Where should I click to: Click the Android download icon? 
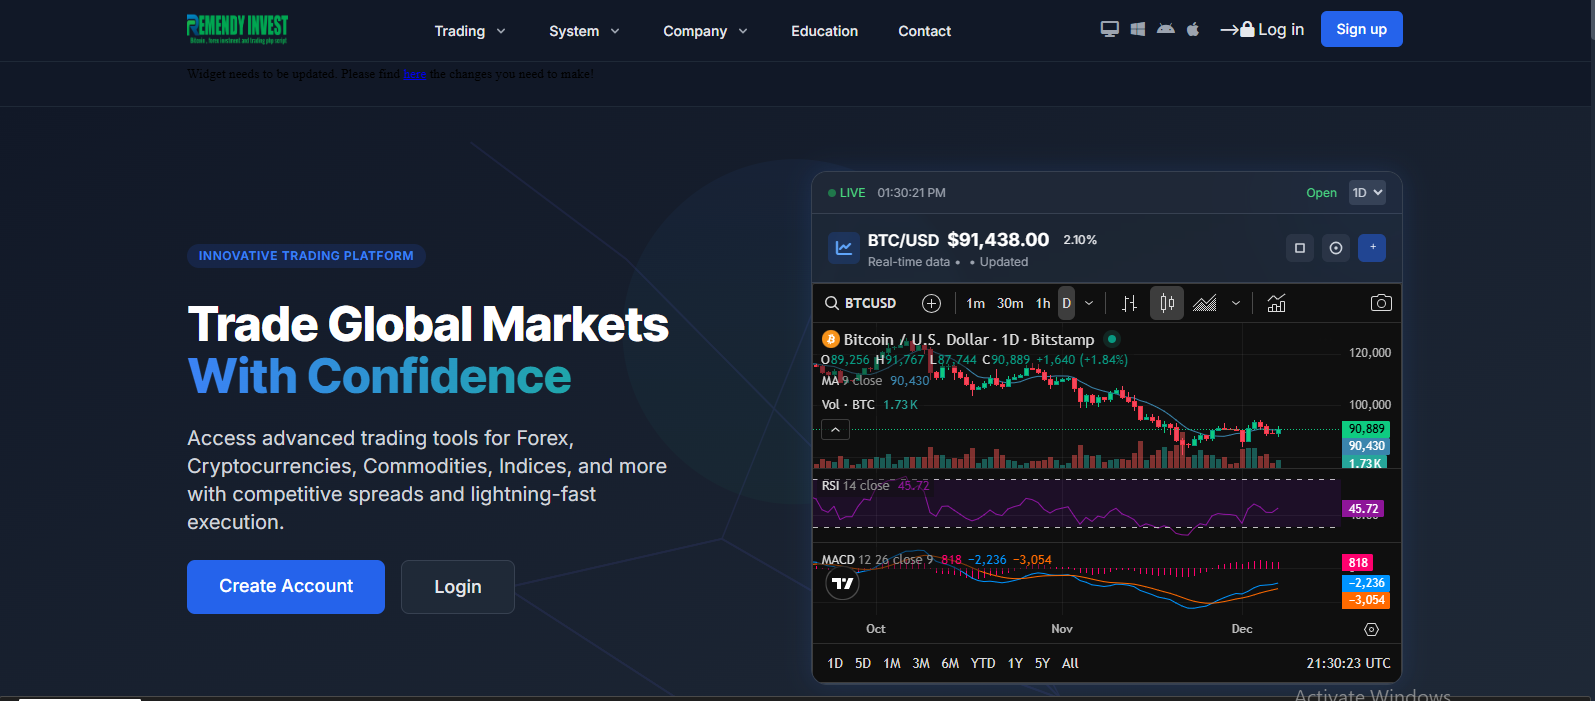pyautogui.click(x=1165, y=29)
